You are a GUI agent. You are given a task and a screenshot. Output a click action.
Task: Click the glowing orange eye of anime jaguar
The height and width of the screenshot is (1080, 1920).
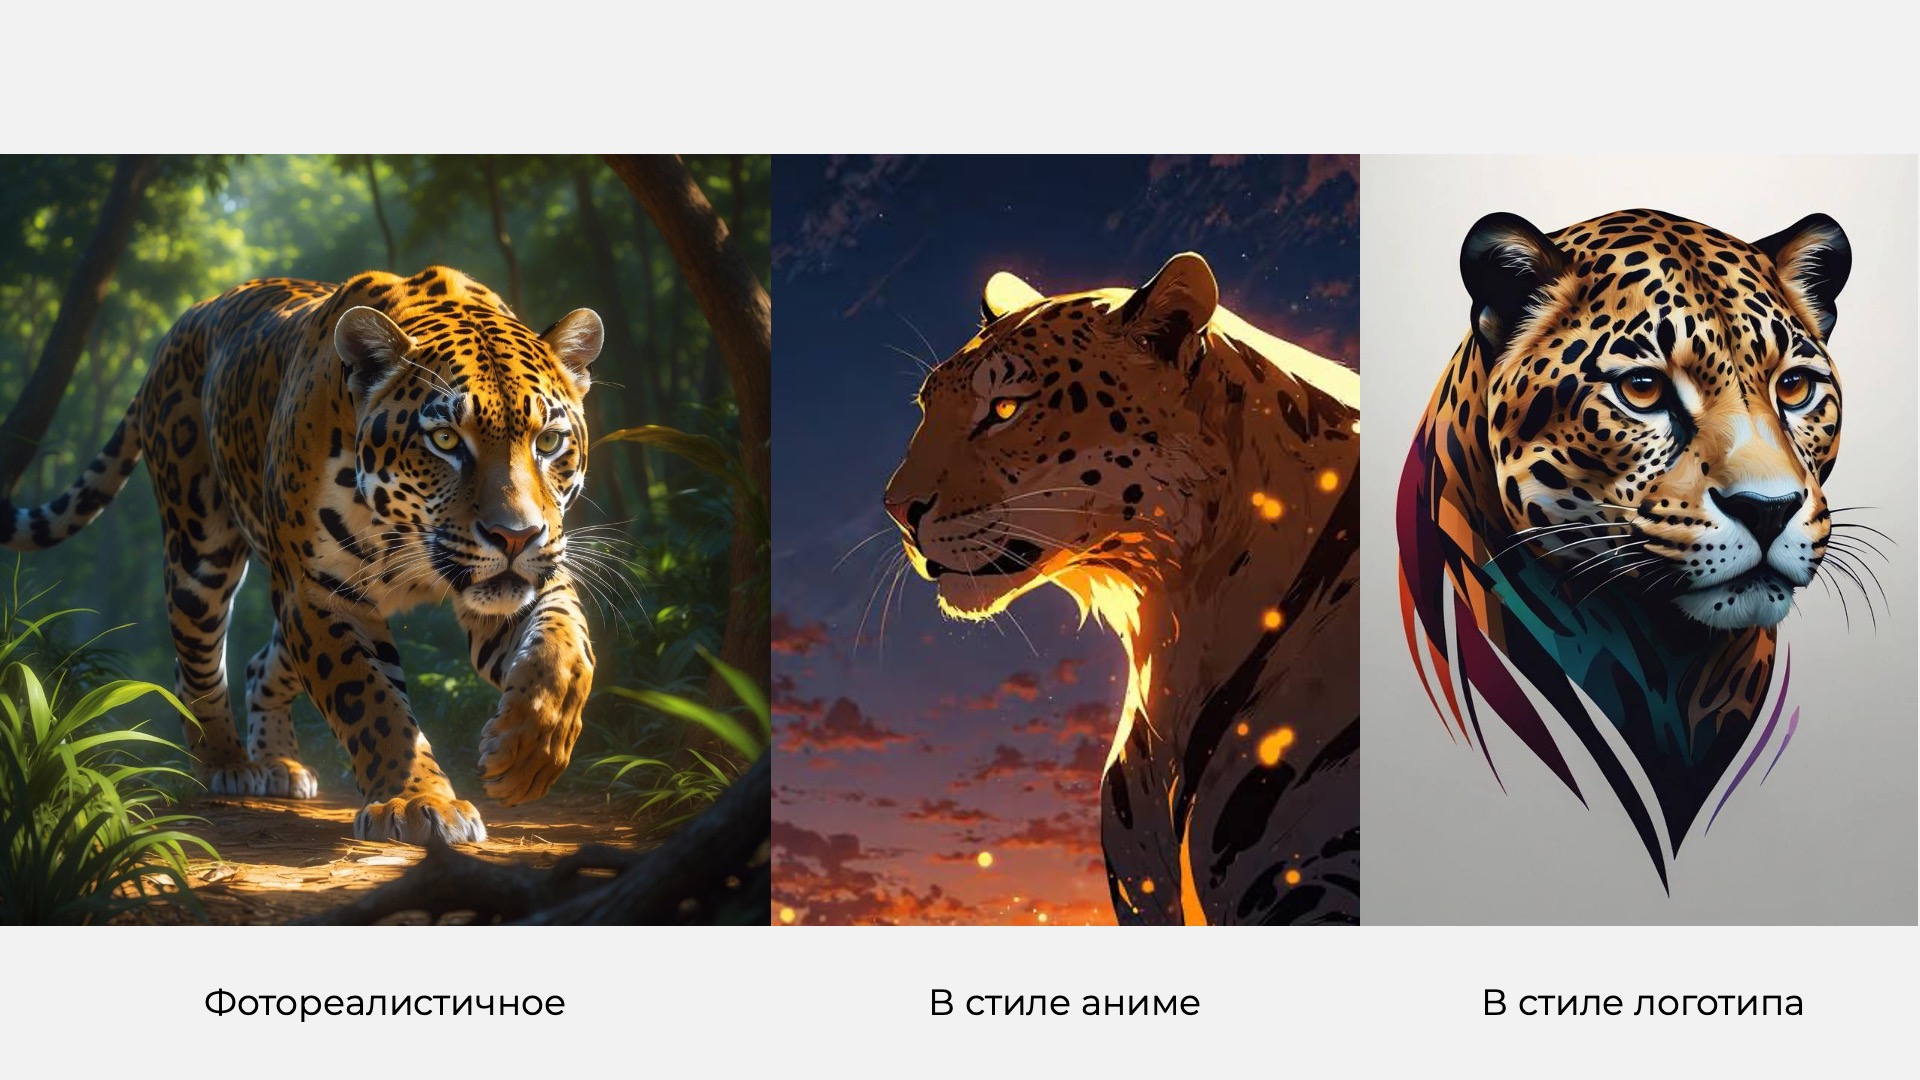[x=1005, y=407]
